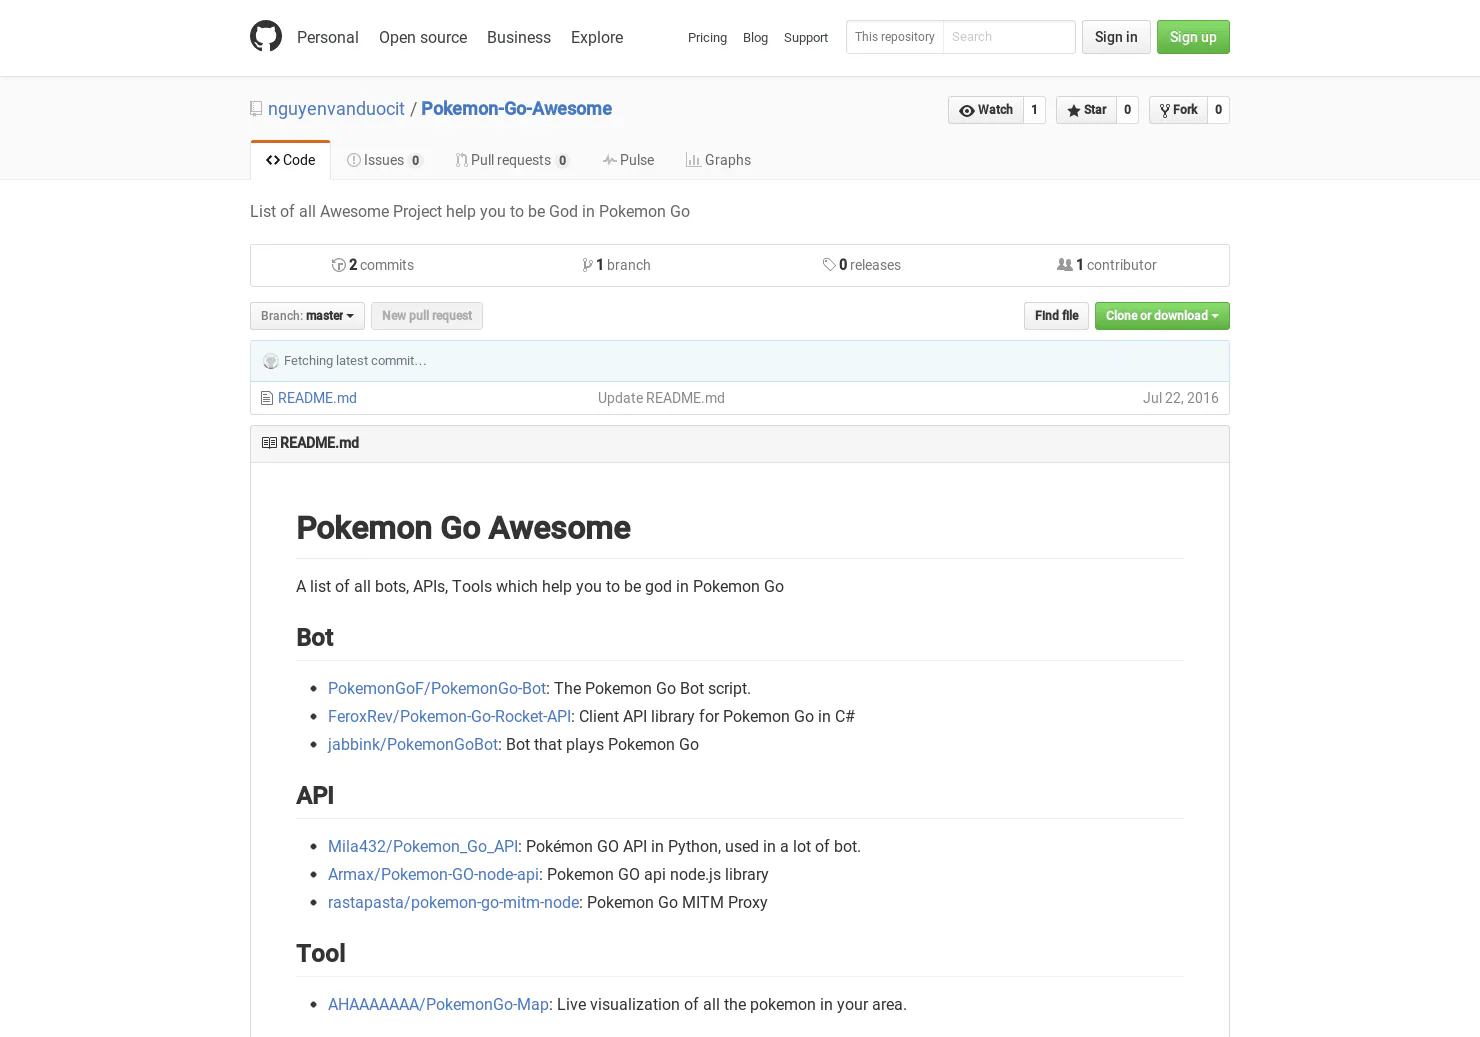Watch this repository
Screen dimensions: 1480x1037
tap(986, 110)
